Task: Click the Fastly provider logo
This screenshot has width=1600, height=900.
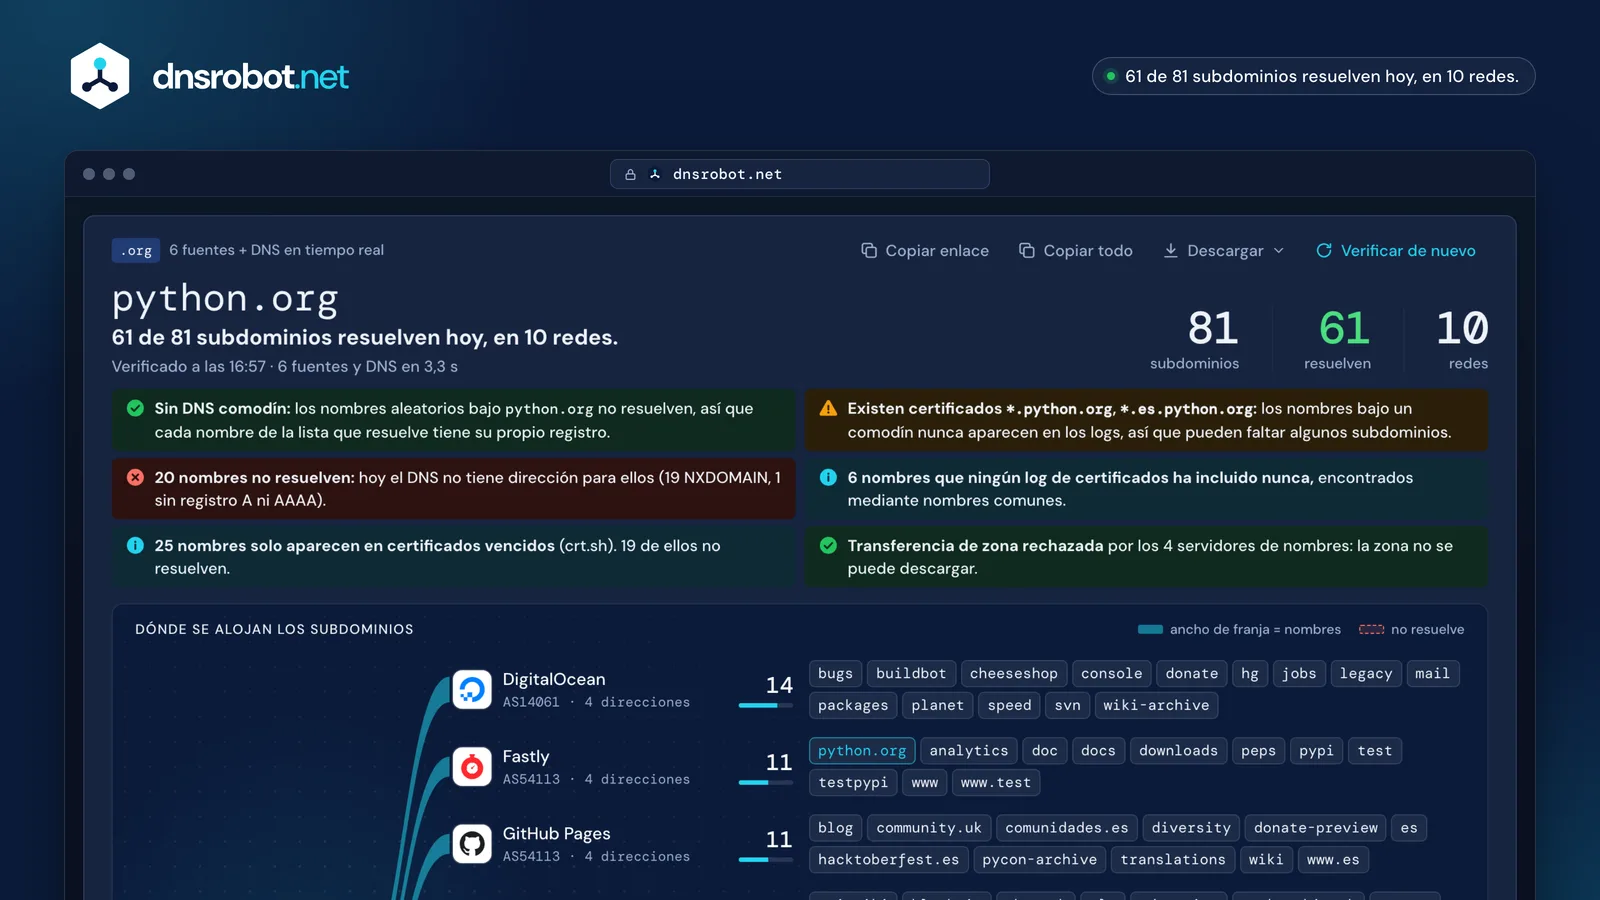Action: [x=472, y=767]
